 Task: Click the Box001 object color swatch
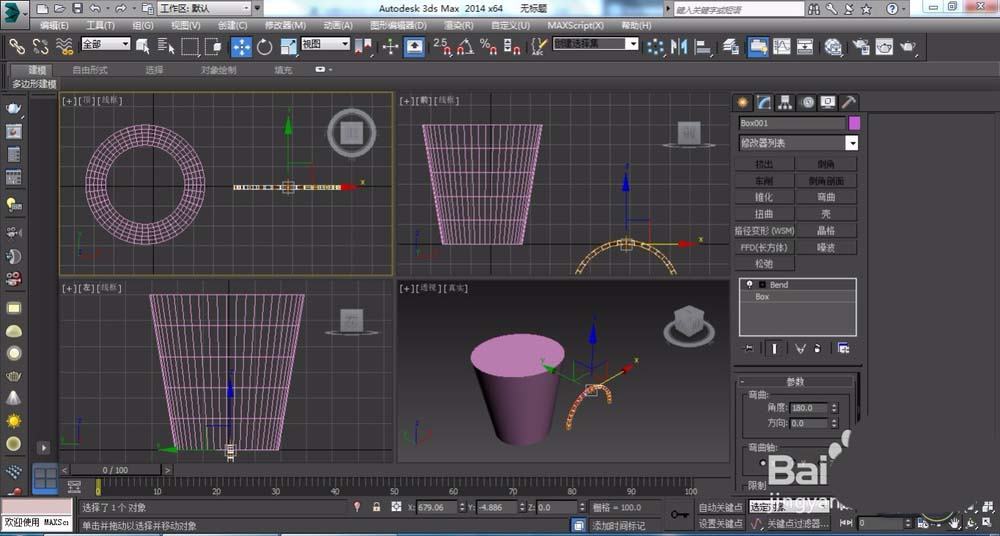click(855, 123)
